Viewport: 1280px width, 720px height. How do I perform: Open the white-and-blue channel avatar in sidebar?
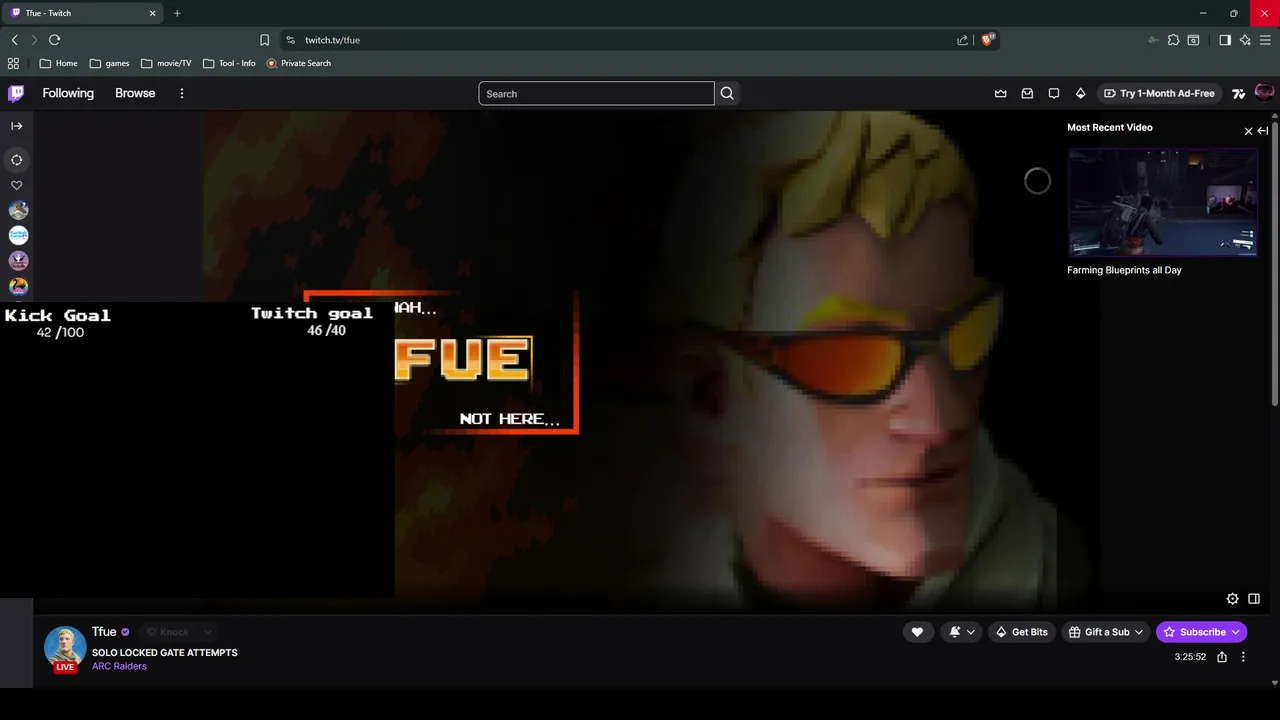coord(18,235)
